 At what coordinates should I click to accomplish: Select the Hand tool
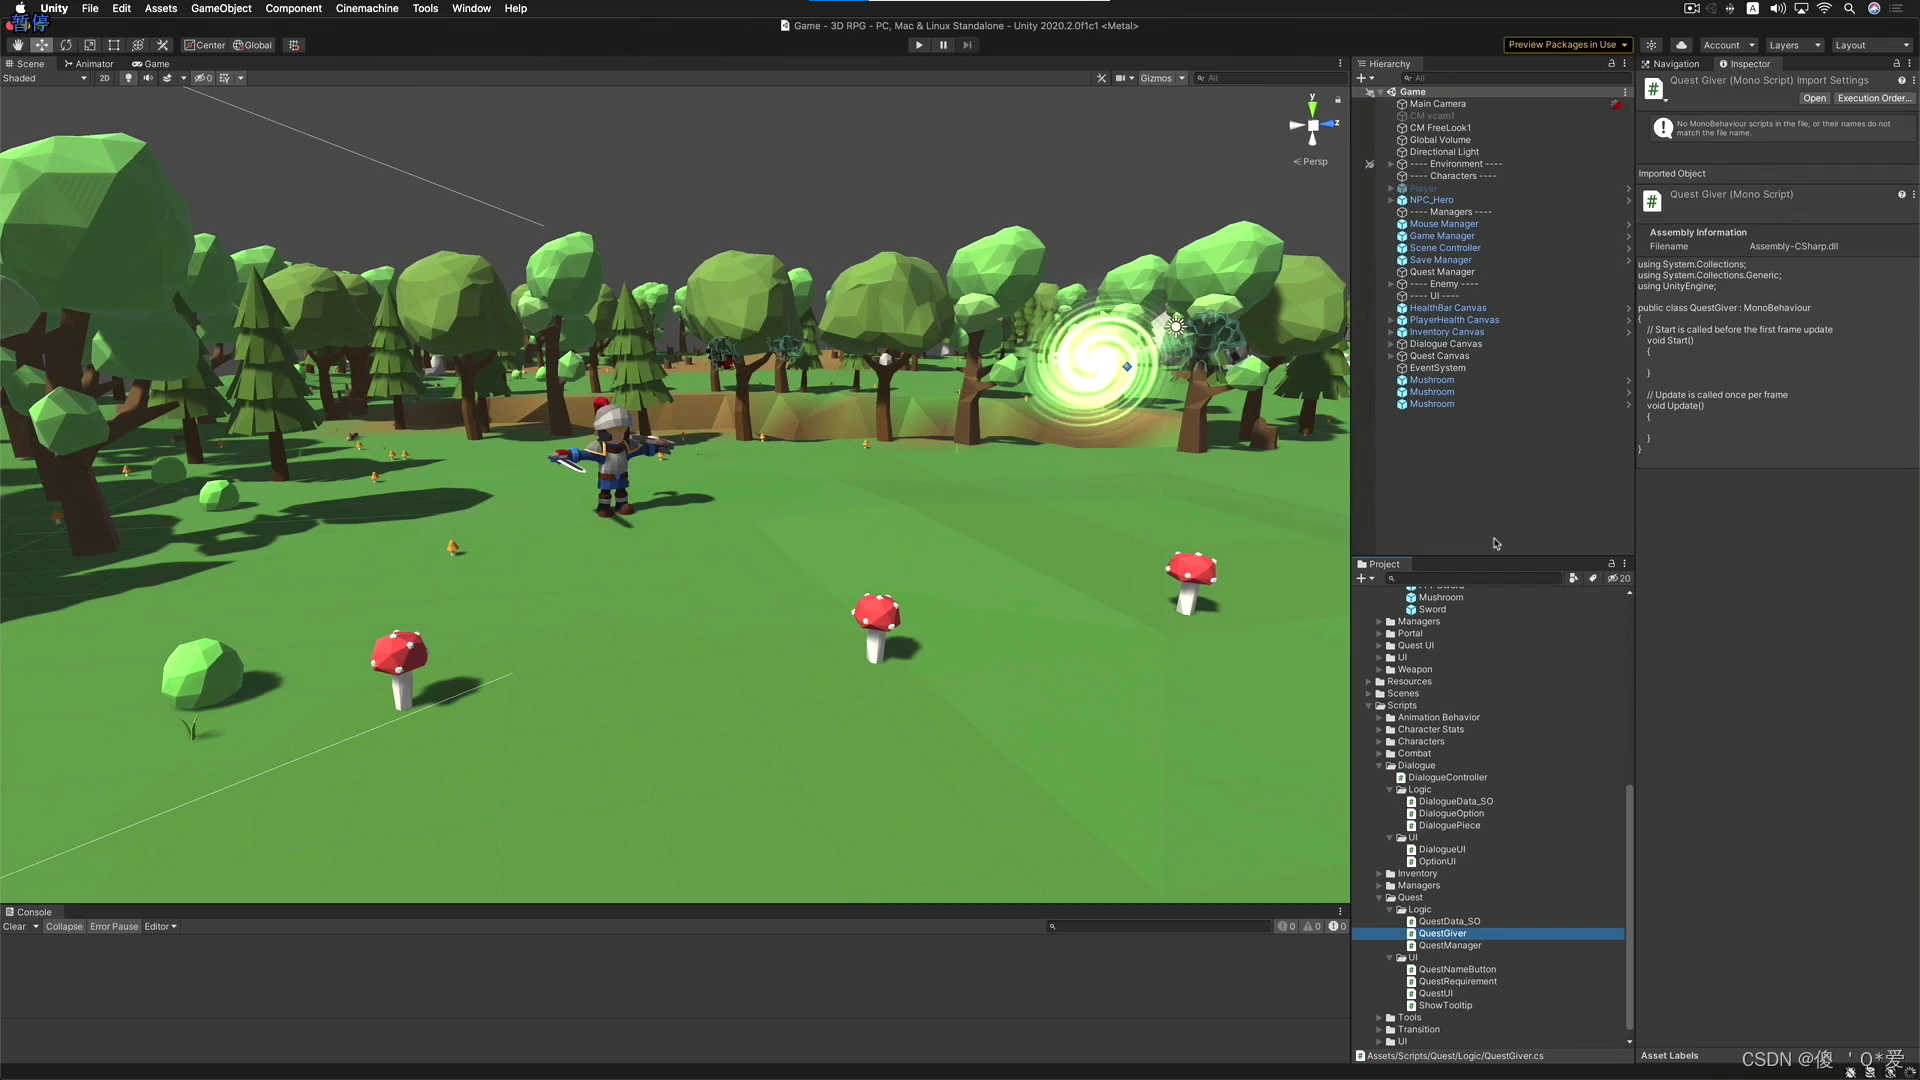17,45
